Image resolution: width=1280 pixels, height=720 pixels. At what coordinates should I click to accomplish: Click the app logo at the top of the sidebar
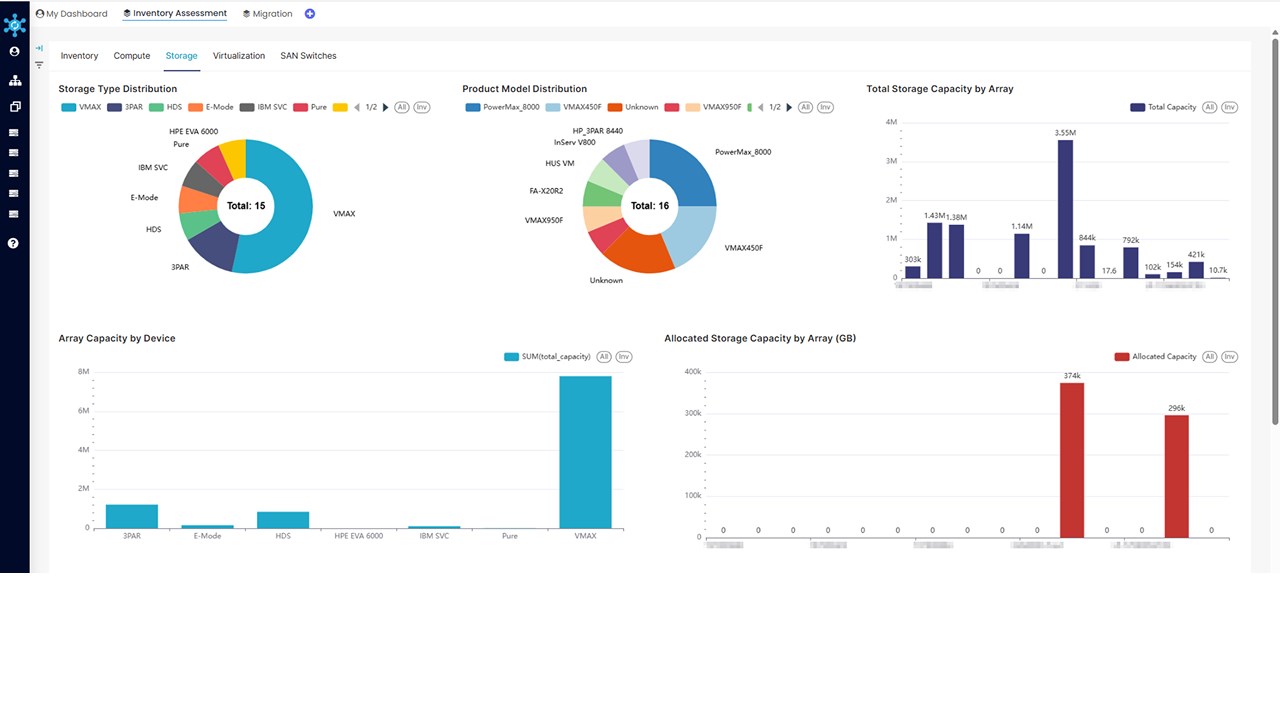click(x=14, y=24)
